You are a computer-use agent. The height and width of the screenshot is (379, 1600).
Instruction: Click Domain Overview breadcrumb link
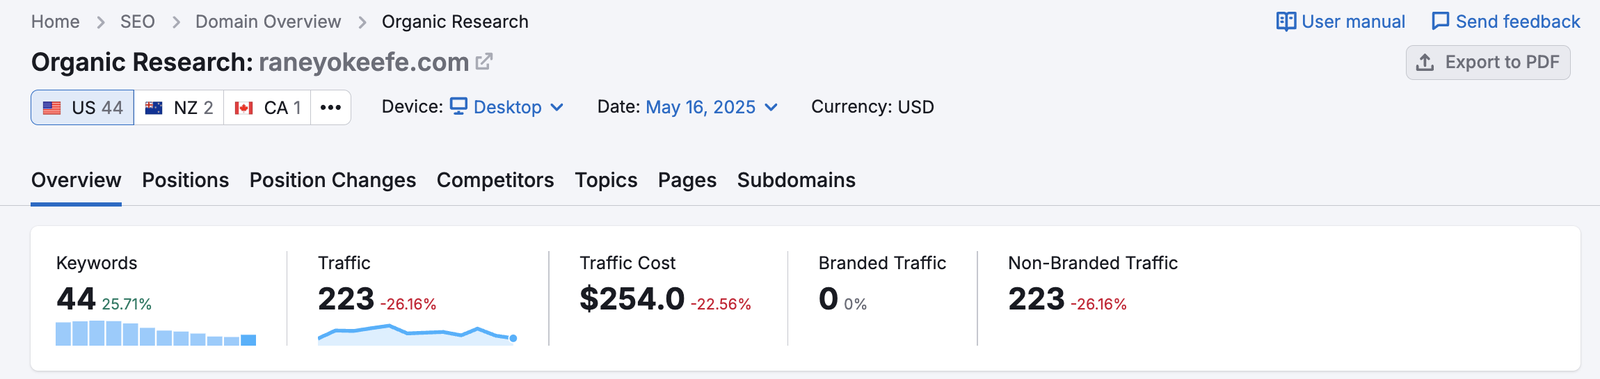(x=268, y=22)
